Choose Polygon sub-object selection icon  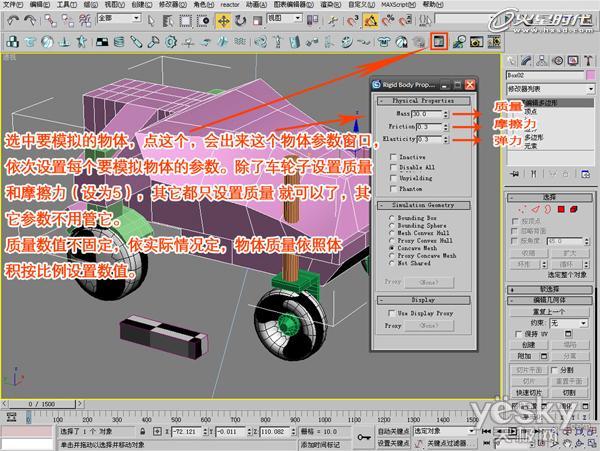[x=561, y=209]
